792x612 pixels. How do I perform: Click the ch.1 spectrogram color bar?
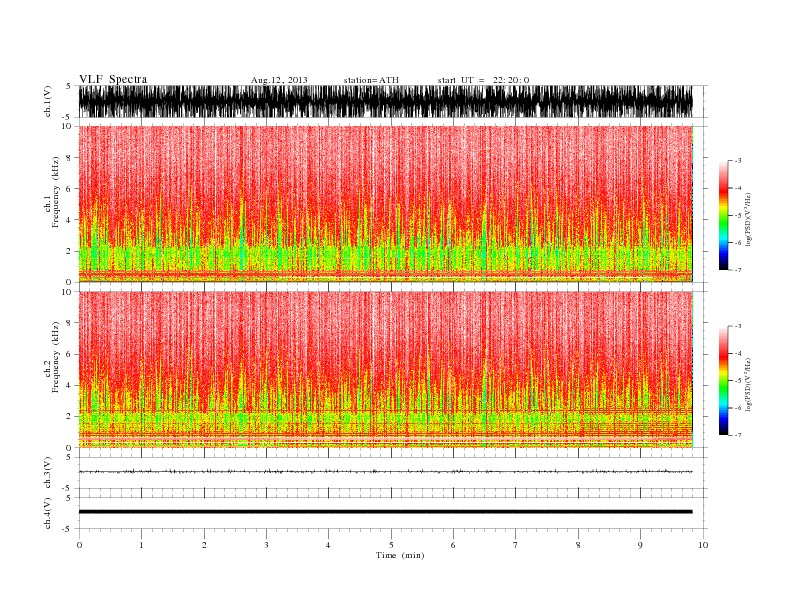click(723, 215)
